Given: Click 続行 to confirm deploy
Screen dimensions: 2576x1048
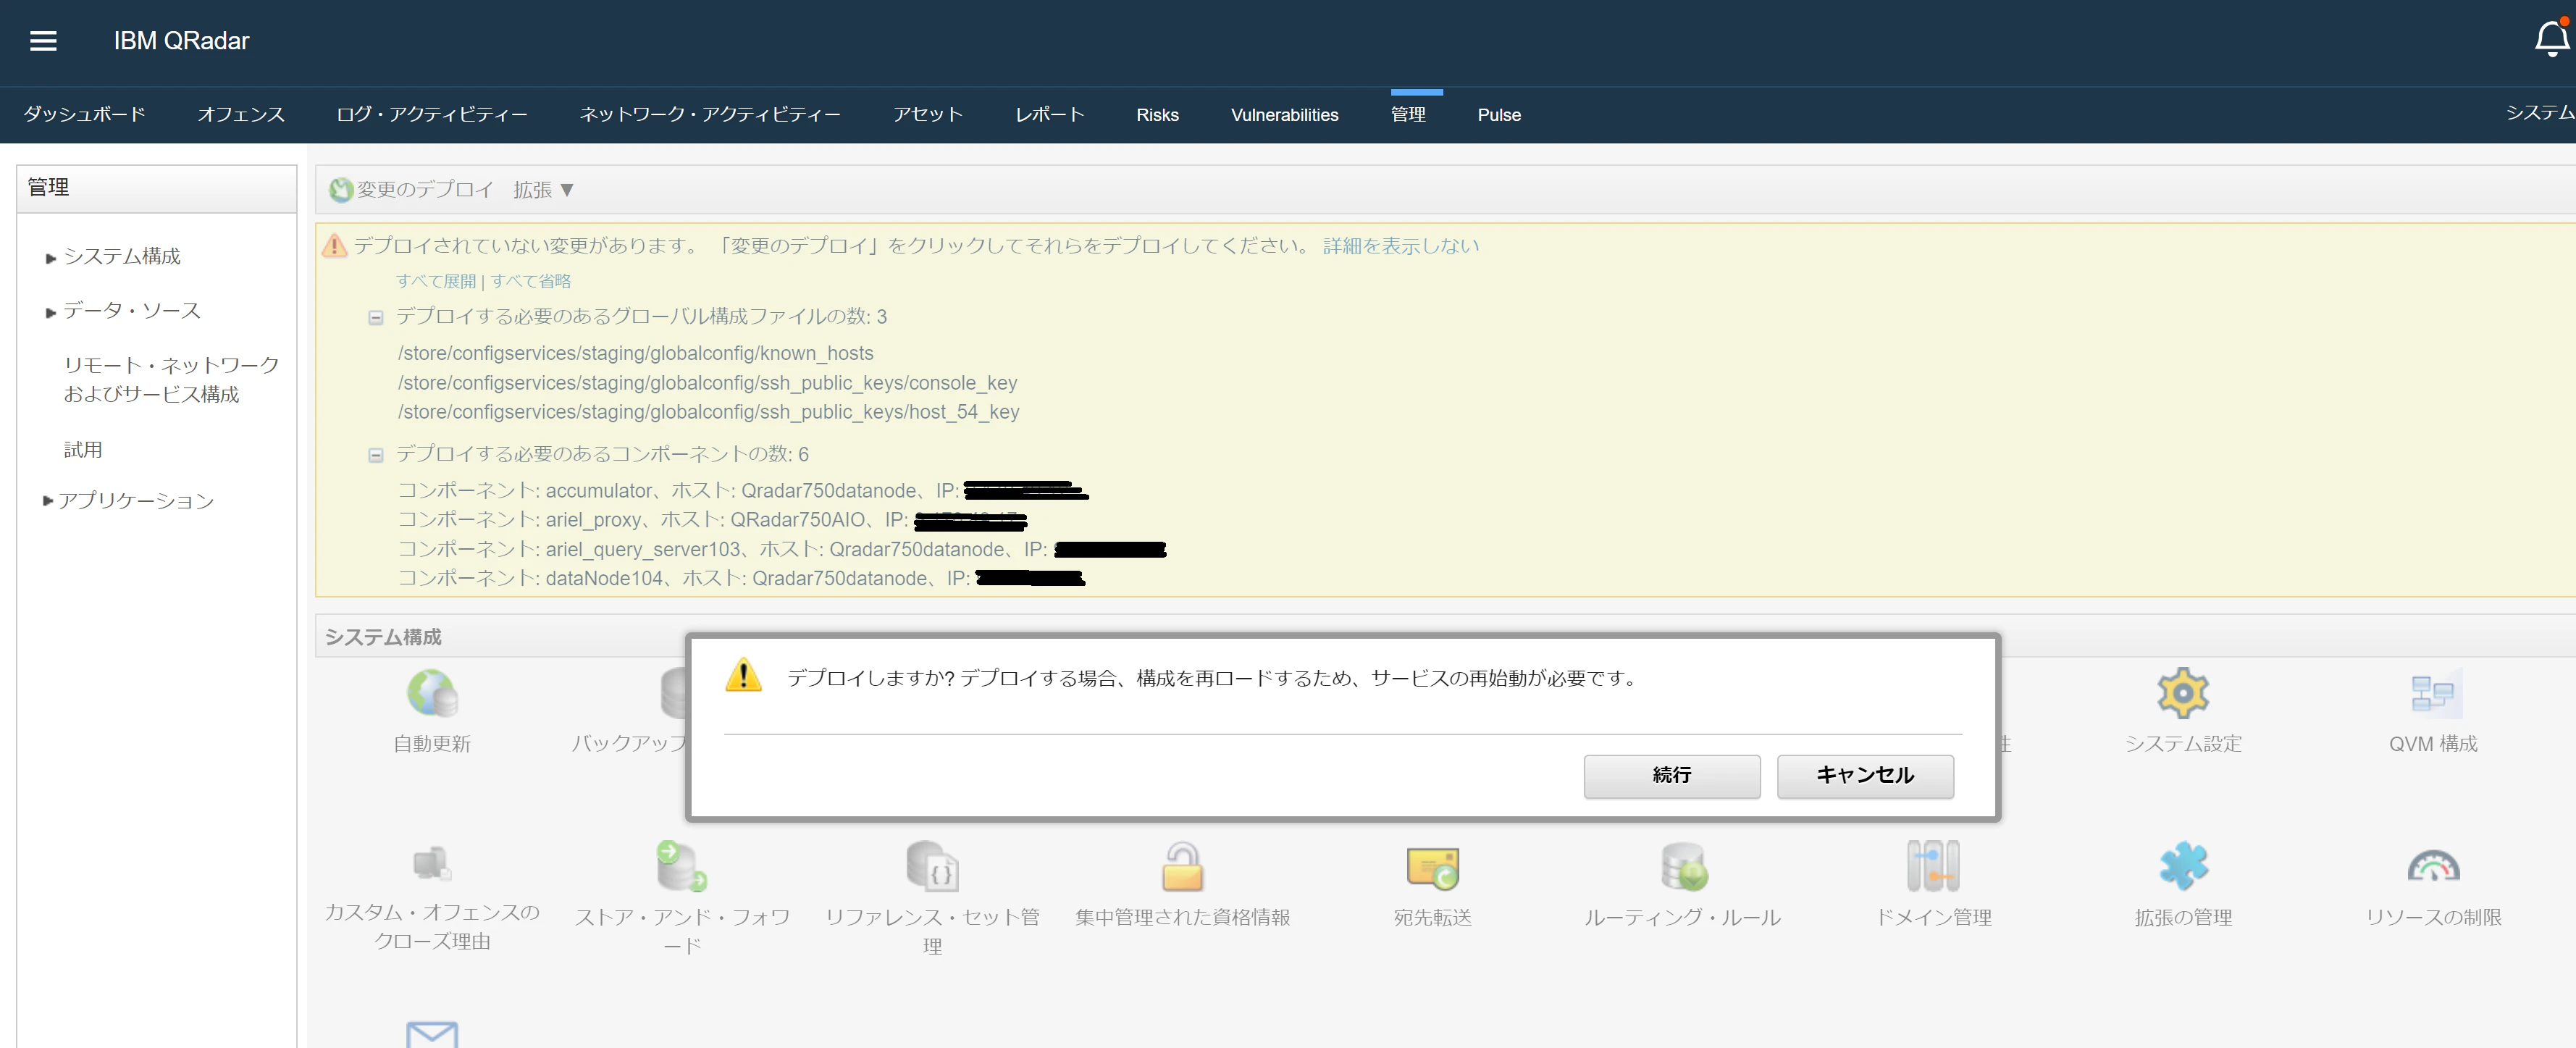Looking at the screenshot, I should click(1671, 775).
